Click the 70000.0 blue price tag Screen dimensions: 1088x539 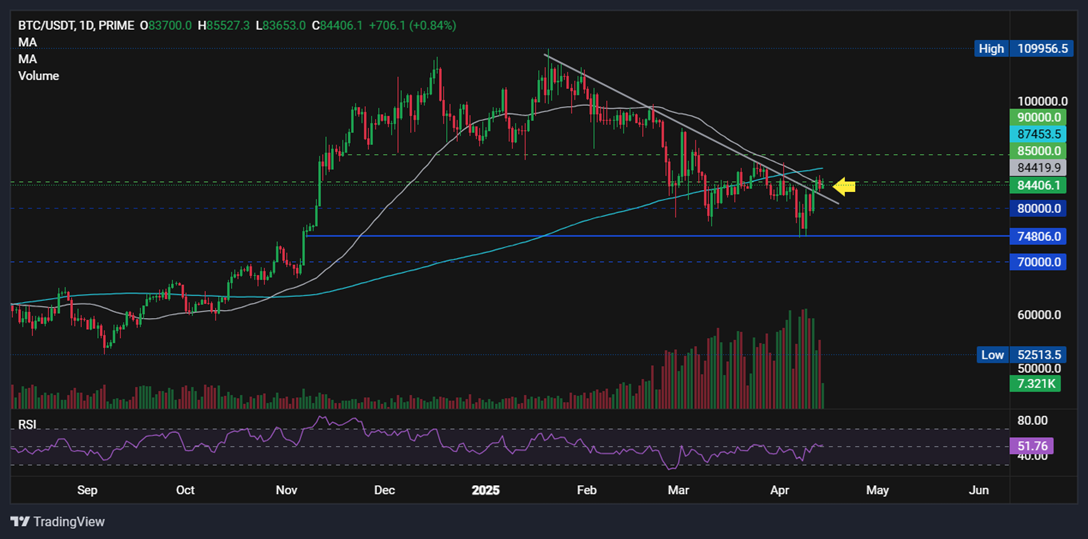tap(1038, 262)
